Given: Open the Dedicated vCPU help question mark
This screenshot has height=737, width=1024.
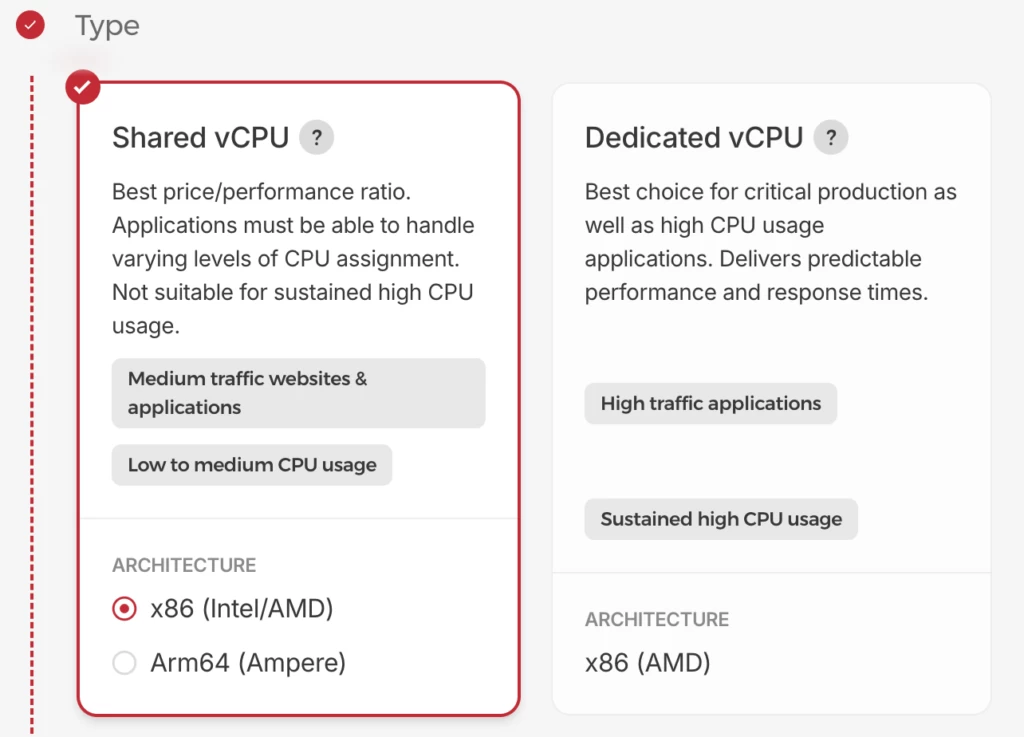Looking at the screenshot, I should pyautogui.click(x=830, y=138).
